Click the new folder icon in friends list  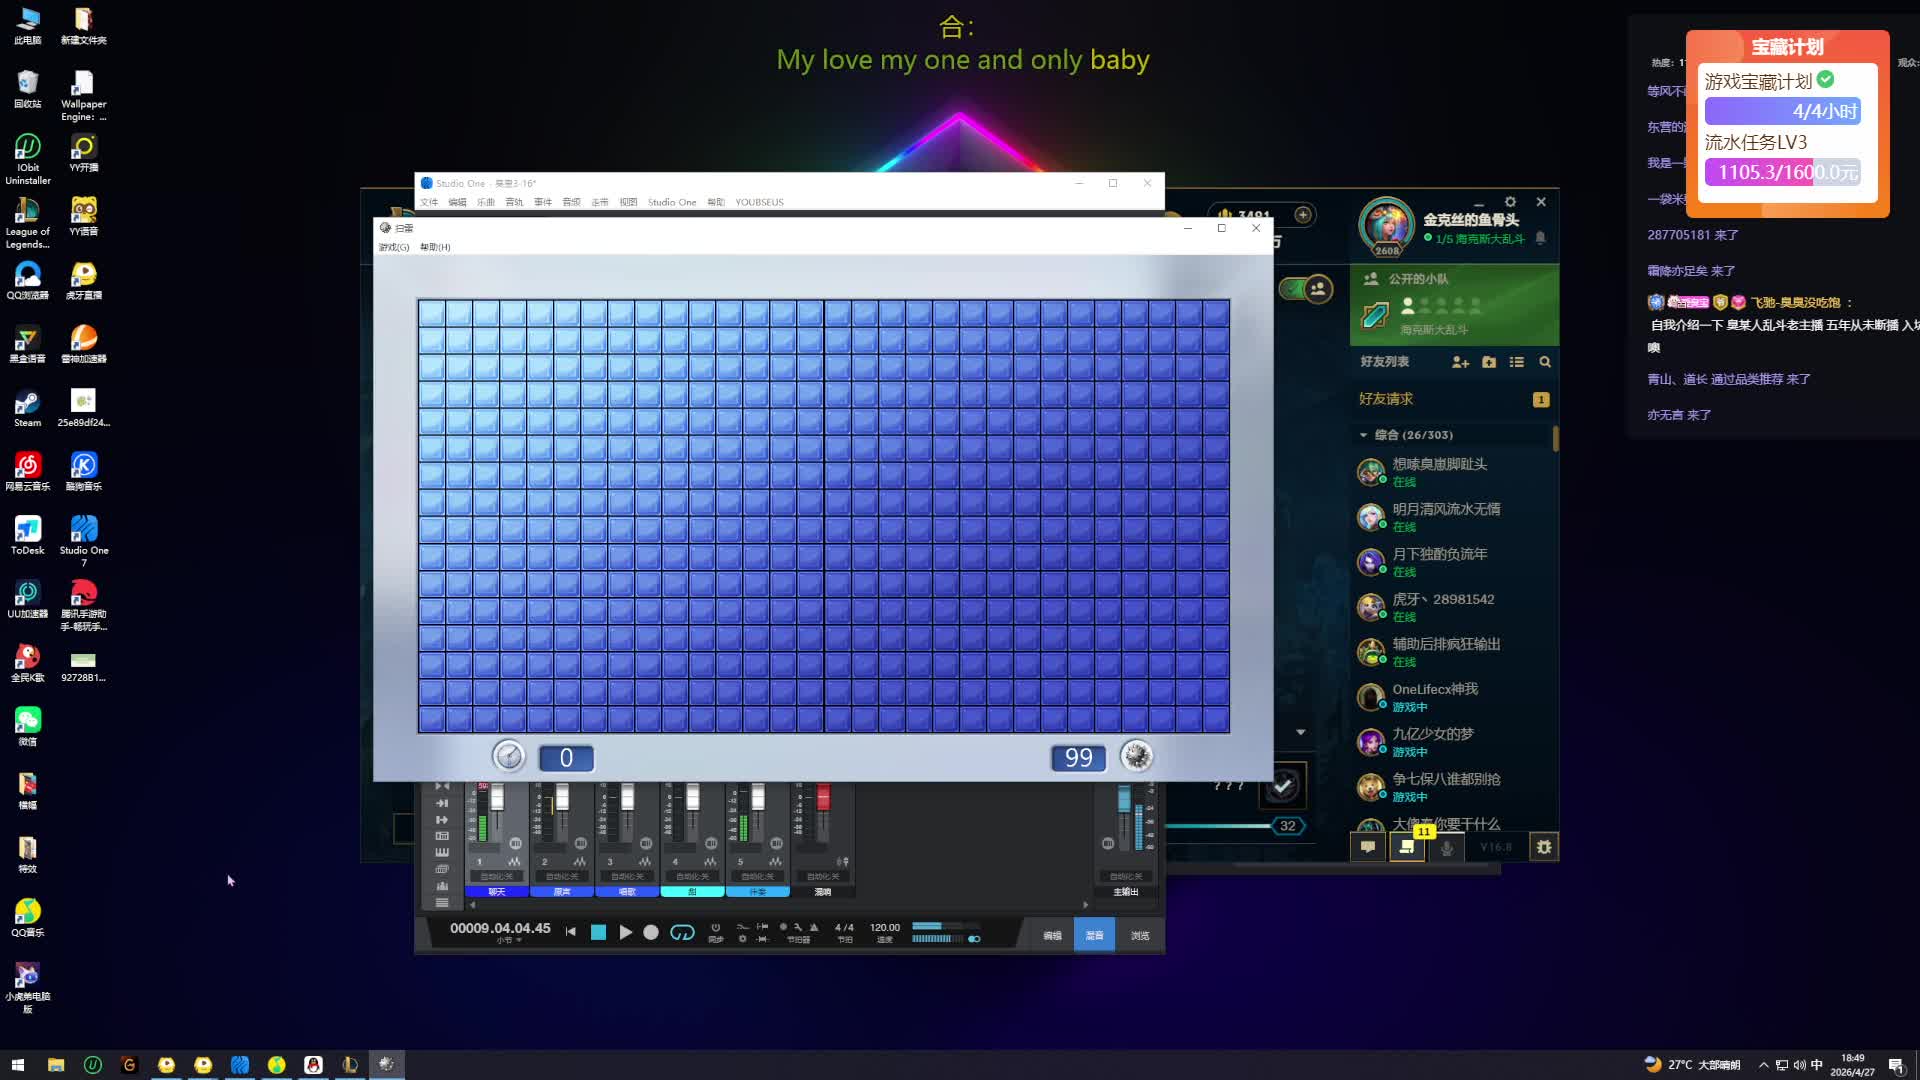pyautogui.click(x=1489, y=362)
